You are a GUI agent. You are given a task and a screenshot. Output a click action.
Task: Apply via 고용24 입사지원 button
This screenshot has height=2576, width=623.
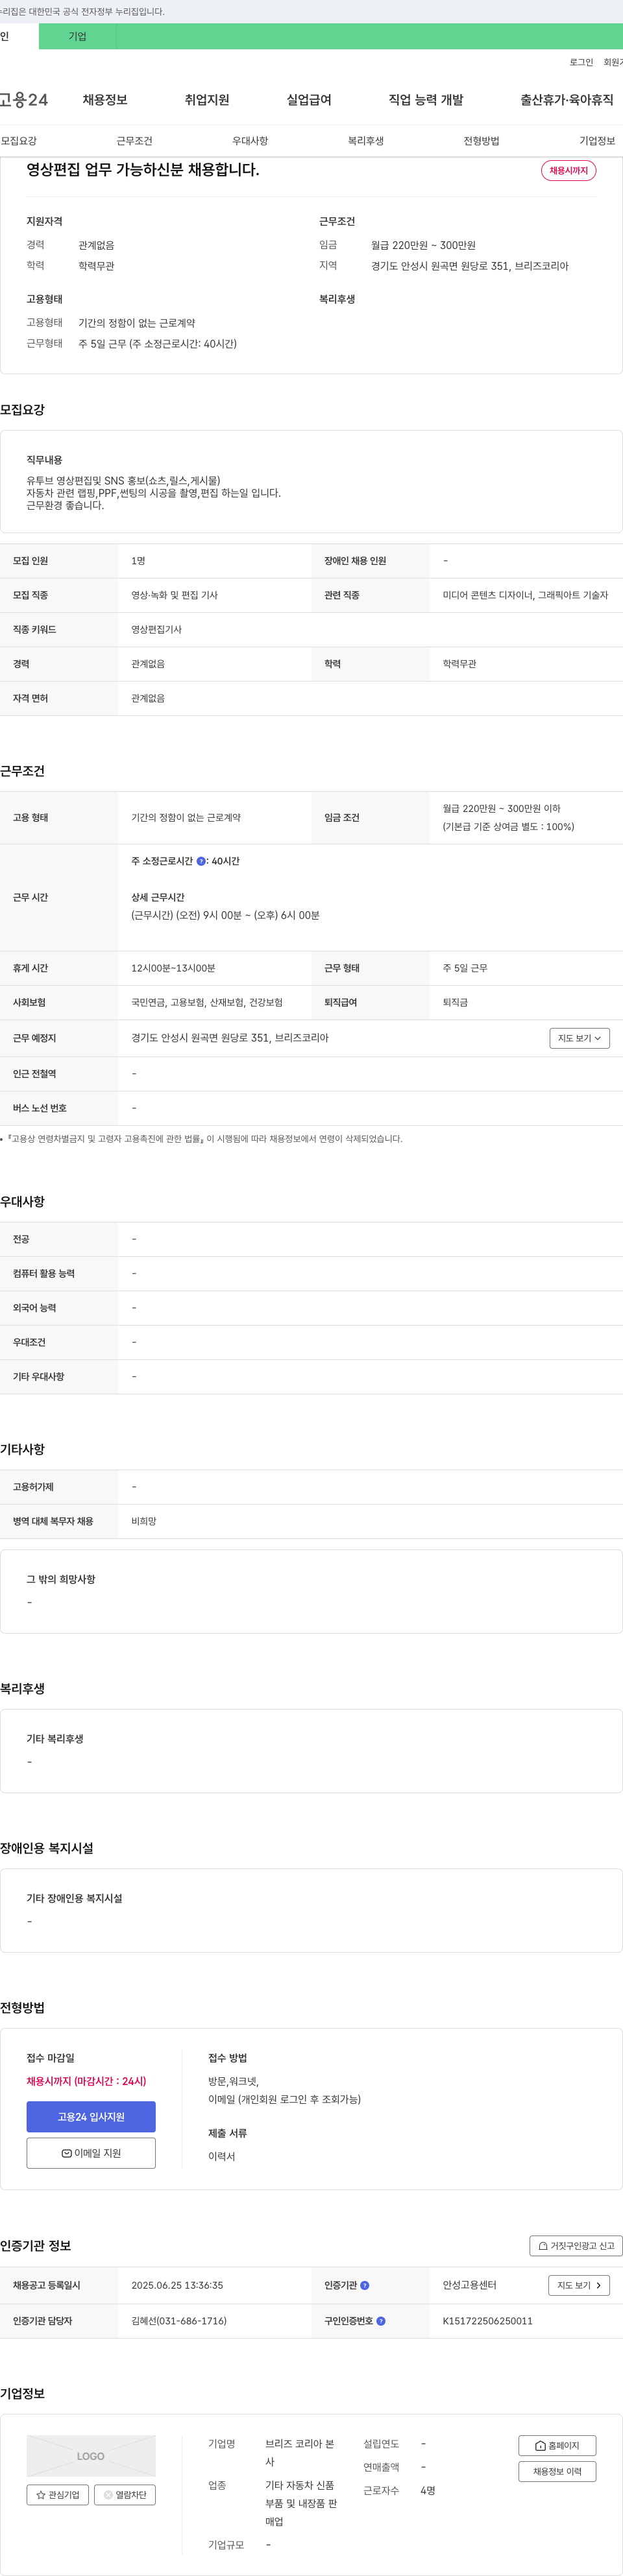[x=91, y=2116]
